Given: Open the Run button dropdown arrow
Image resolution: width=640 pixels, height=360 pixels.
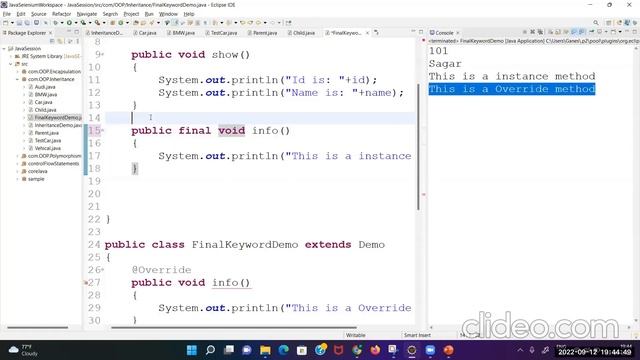Looking at the screenshot, I should pos(76,22).
